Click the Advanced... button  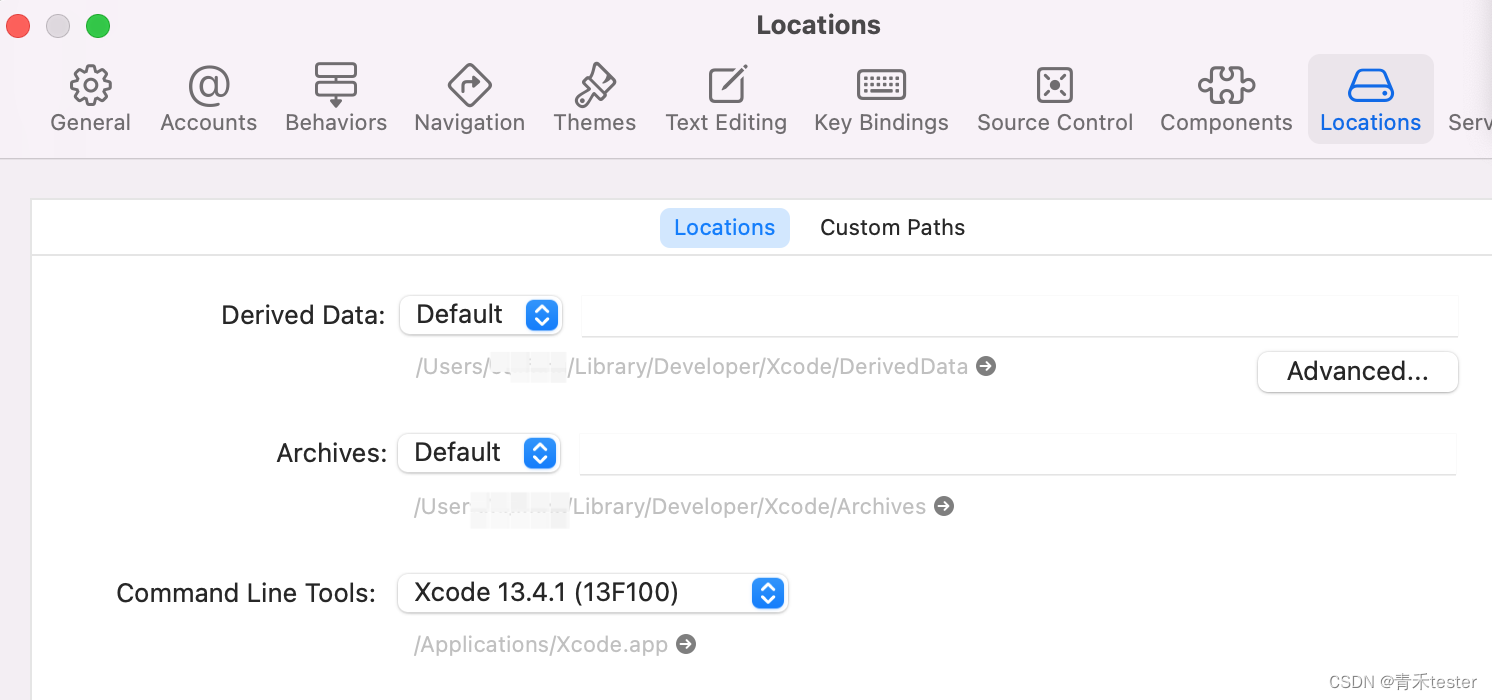click(x=1357, y=372)
